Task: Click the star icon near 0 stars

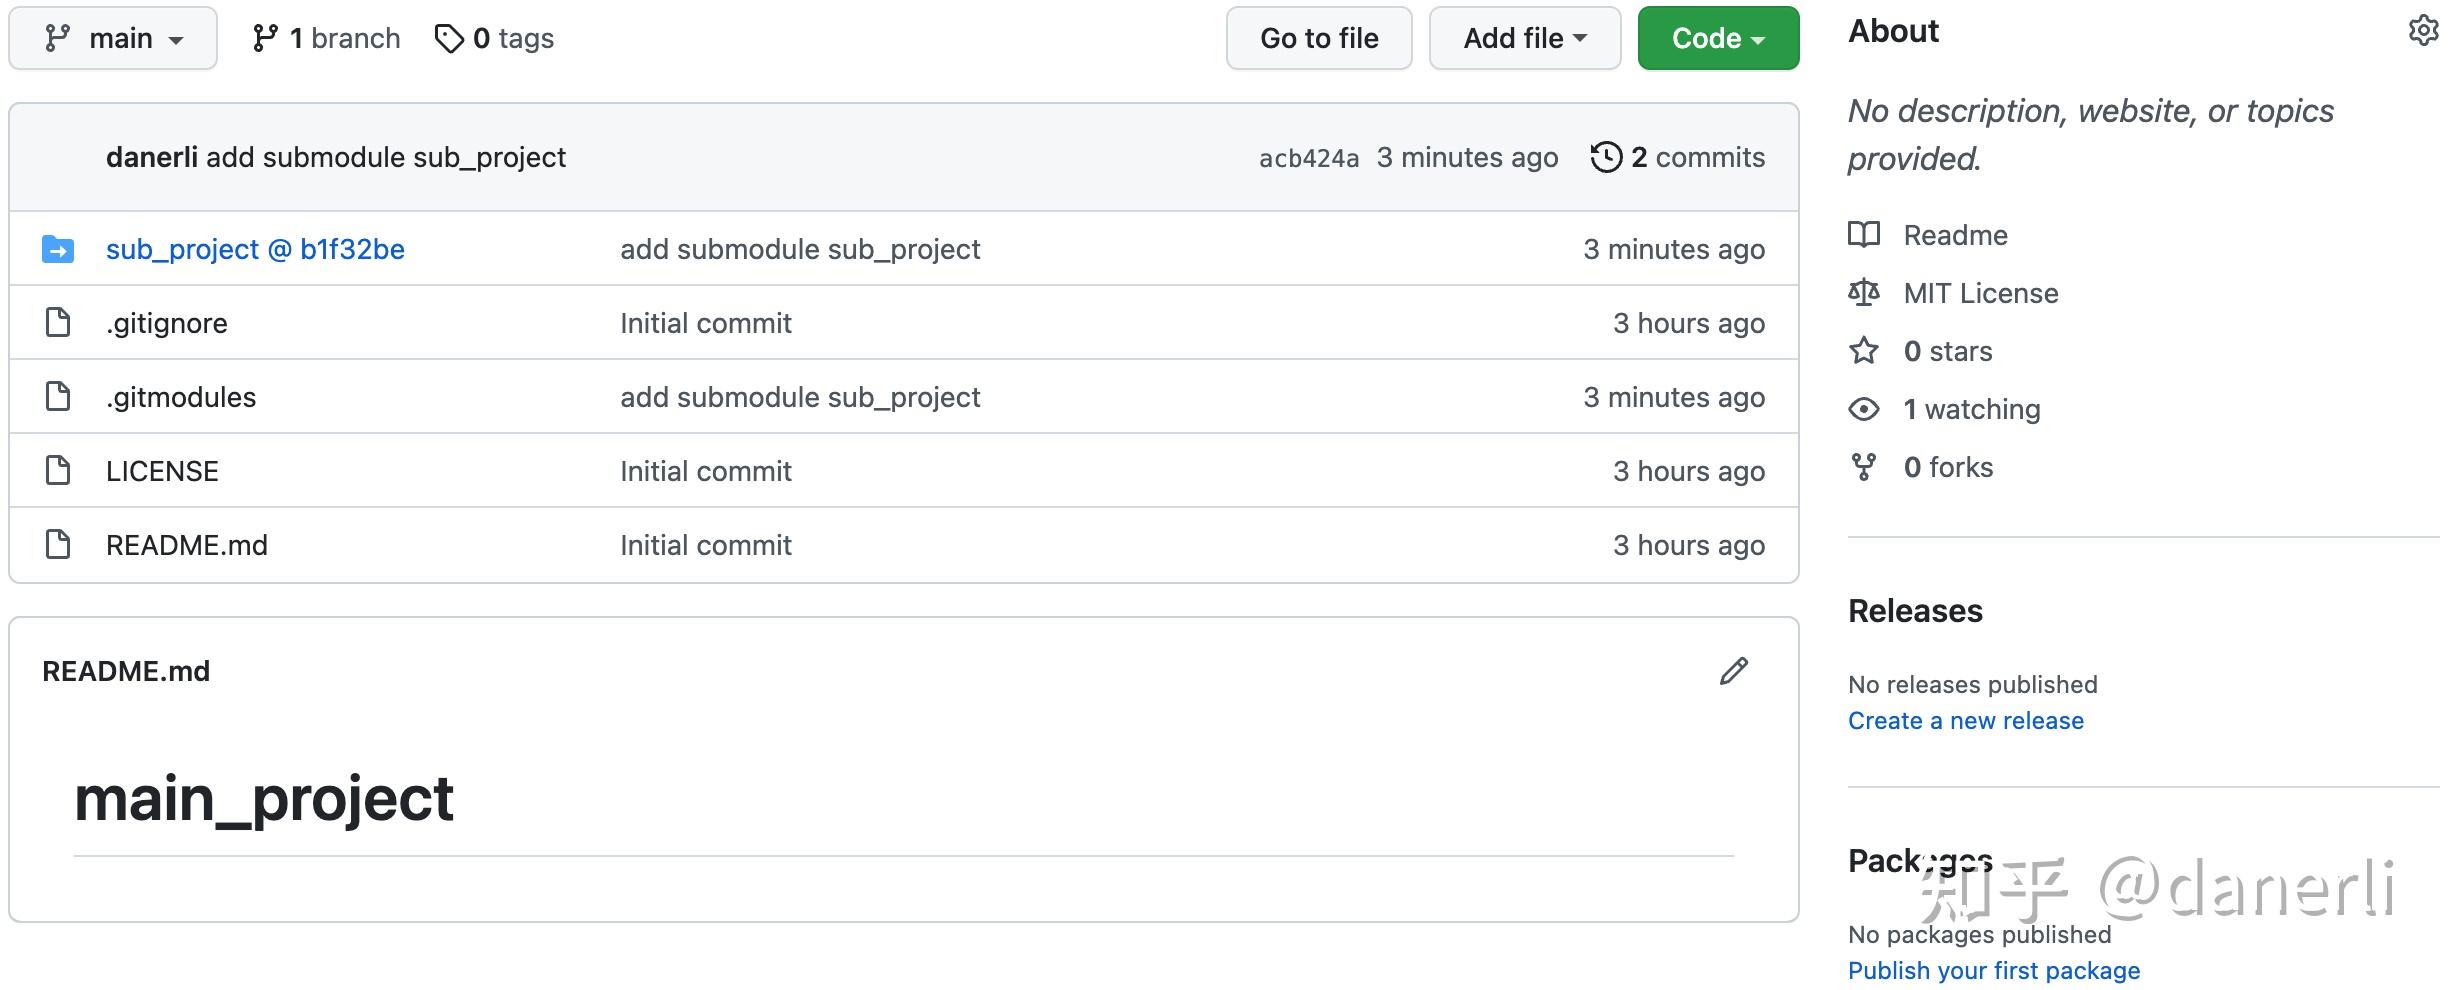Action: pyautogui.click(x=1864, y=351)
